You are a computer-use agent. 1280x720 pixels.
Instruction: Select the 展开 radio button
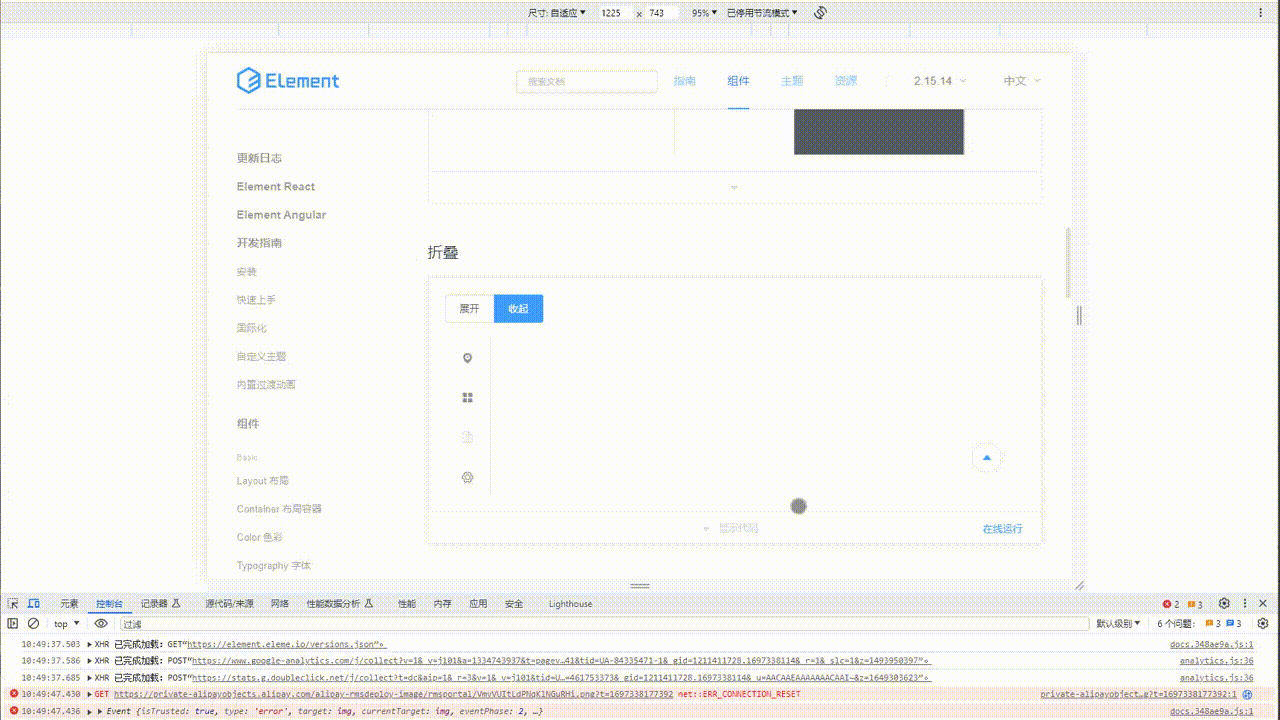pos(470,309)
